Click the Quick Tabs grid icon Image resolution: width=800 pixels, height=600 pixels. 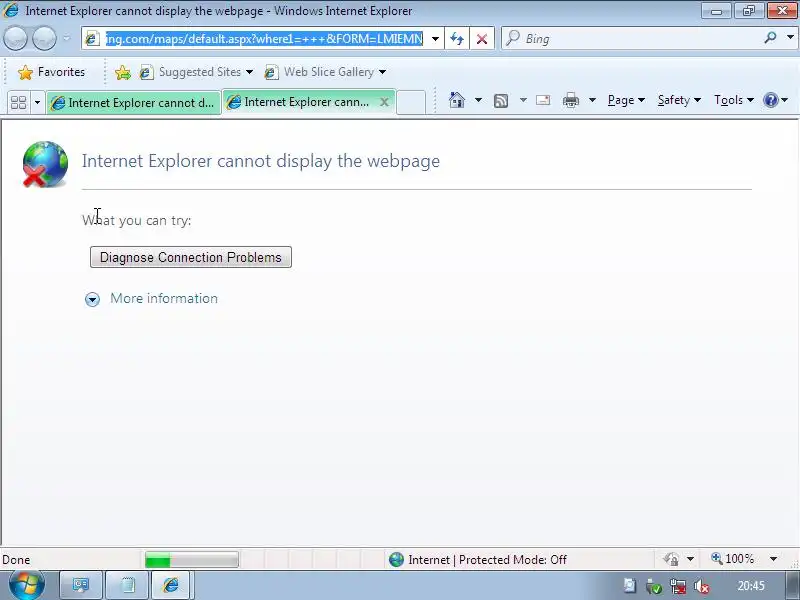(x=18, y=103)
